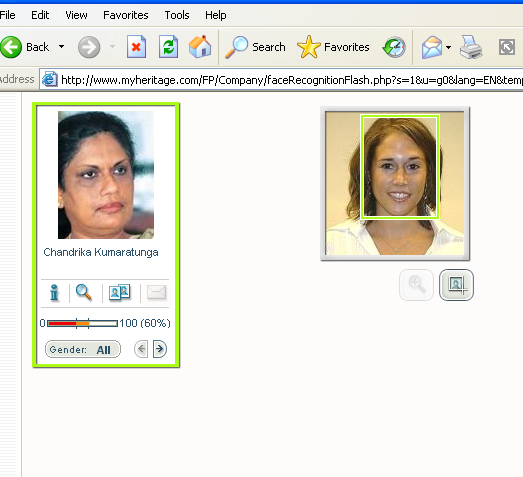Click the Search toolbar button
Viewport: 523px width, 477px height.
pyautogui.click(x=255, y=47)
